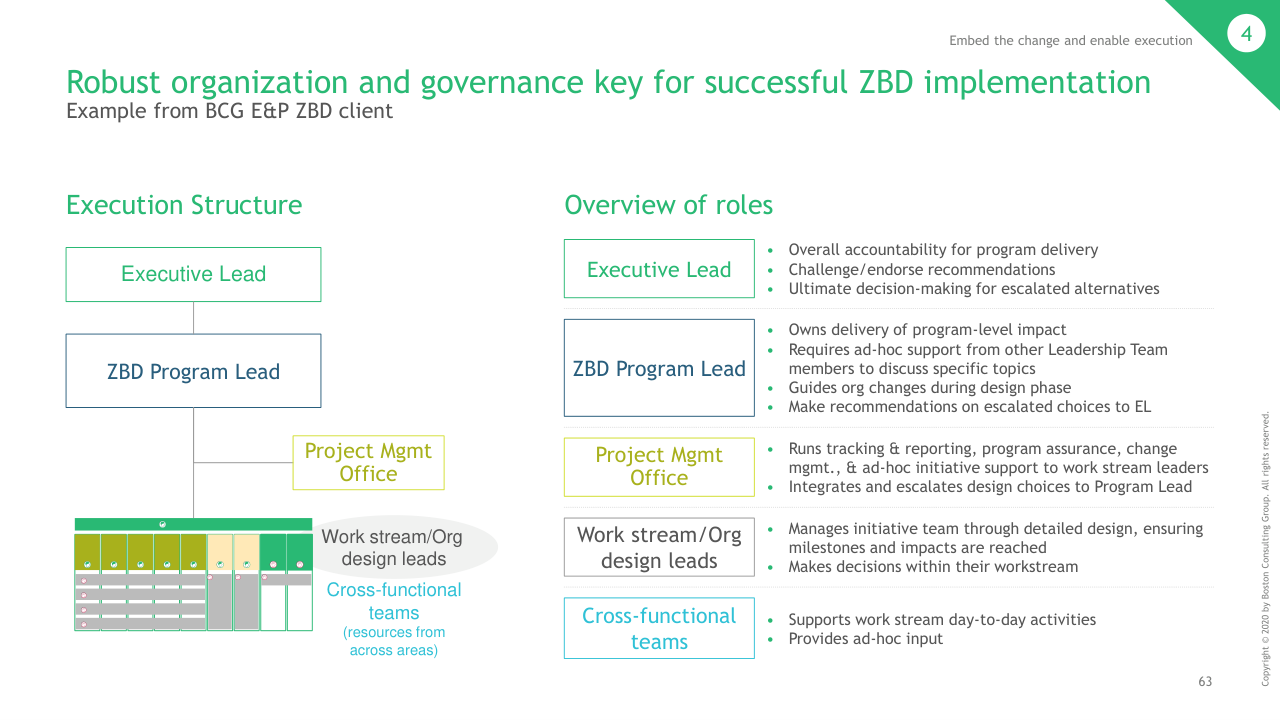Click the Overview of roles heading
1280x720 pixels.
pyautogui.click(x=668, y=205)
